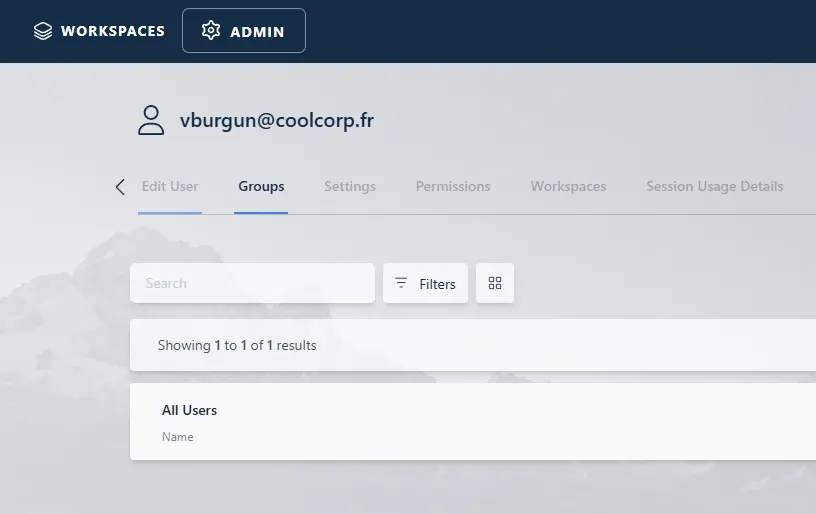This screenshot has height=514, width=816.
Task: Switch to the user's Workspaces tab
Action: tap(568, 187)
